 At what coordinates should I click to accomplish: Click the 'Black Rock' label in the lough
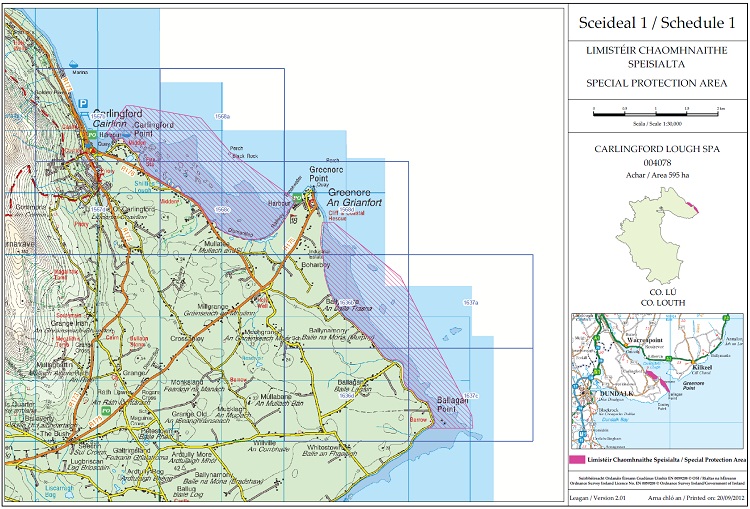(244, 156)
